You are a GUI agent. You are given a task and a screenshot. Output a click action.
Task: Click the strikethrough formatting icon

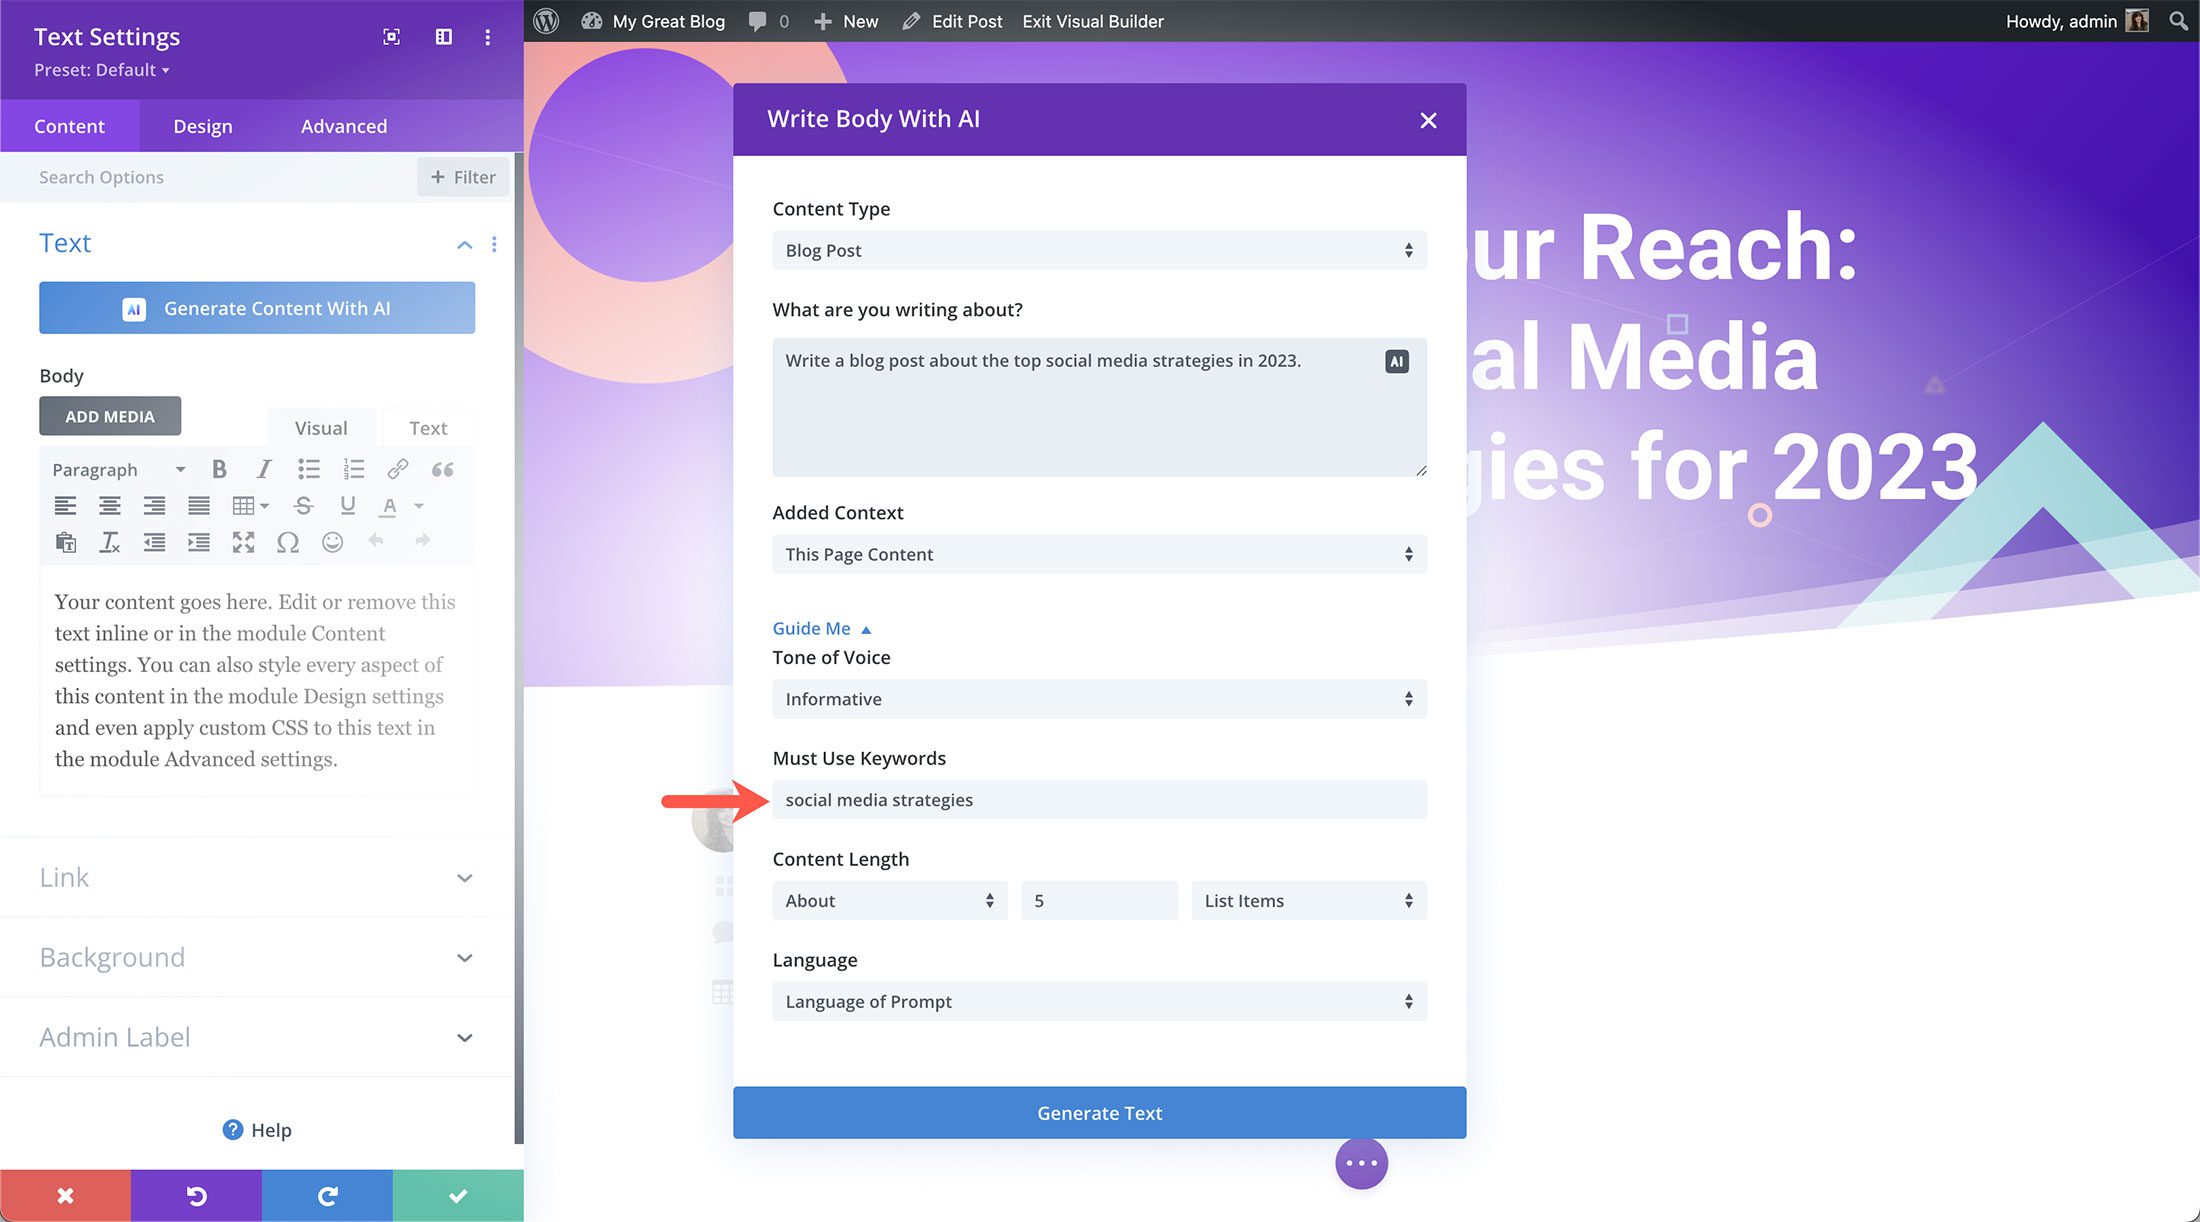(x=302, y=504)
